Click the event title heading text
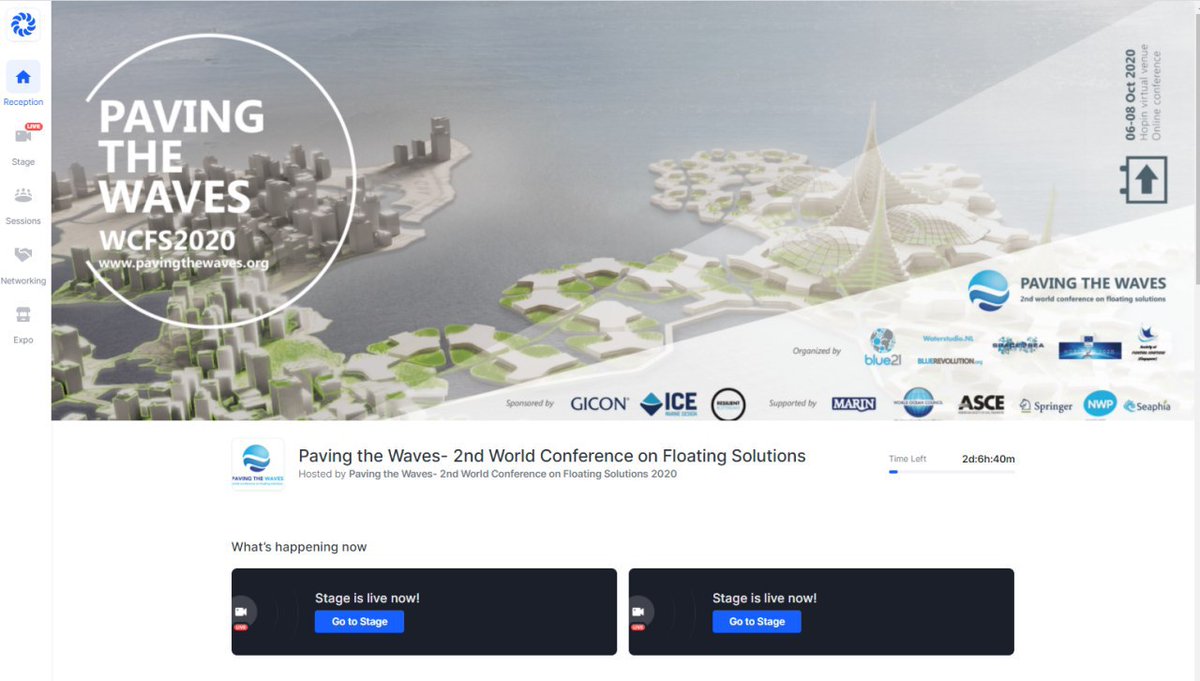 (x=552, y=456)
